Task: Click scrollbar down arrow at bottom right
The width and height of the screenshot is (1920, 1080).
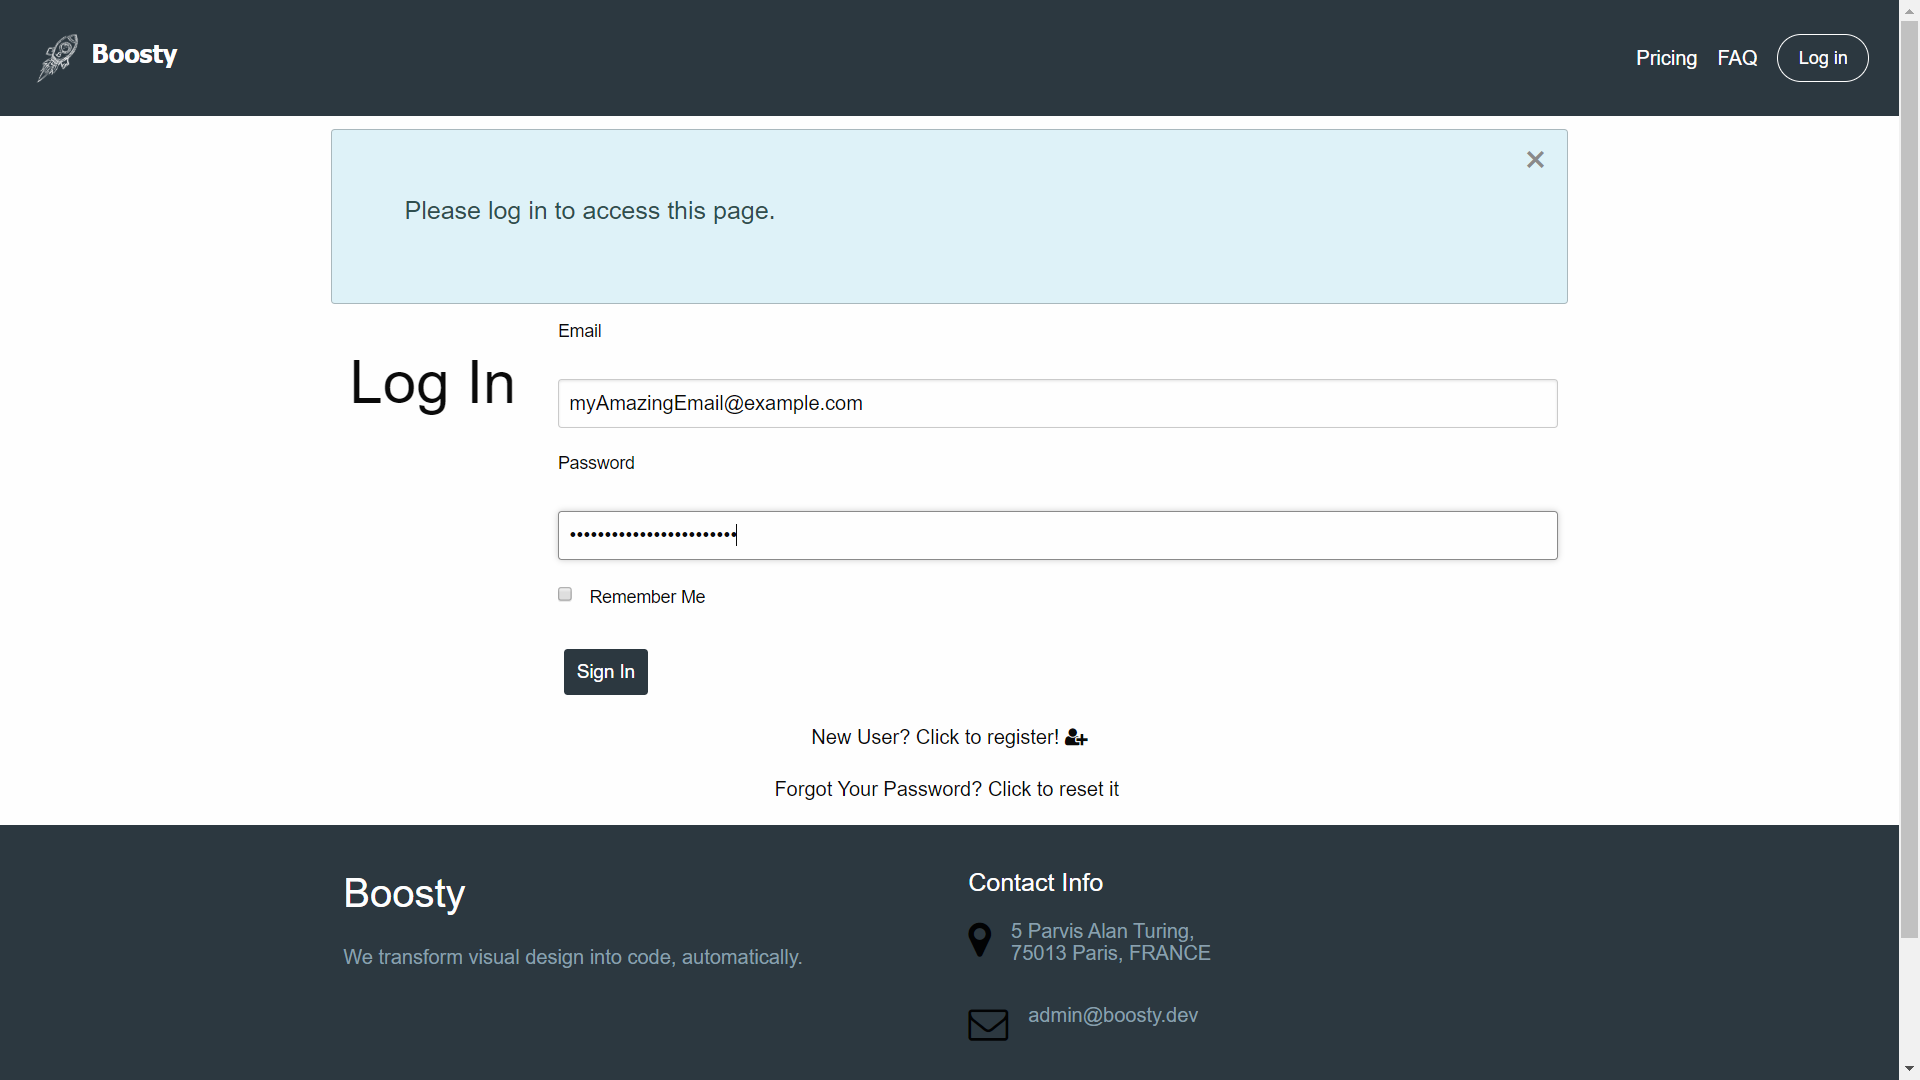Action: click(1910, 1070)
